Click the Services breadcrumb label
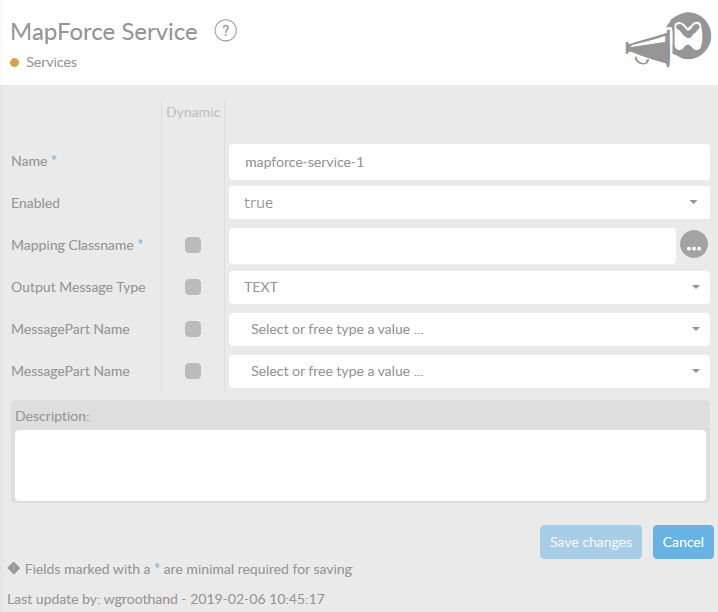Screen dimensions: 718x612 pyautogui.click(x=51, y=62)
